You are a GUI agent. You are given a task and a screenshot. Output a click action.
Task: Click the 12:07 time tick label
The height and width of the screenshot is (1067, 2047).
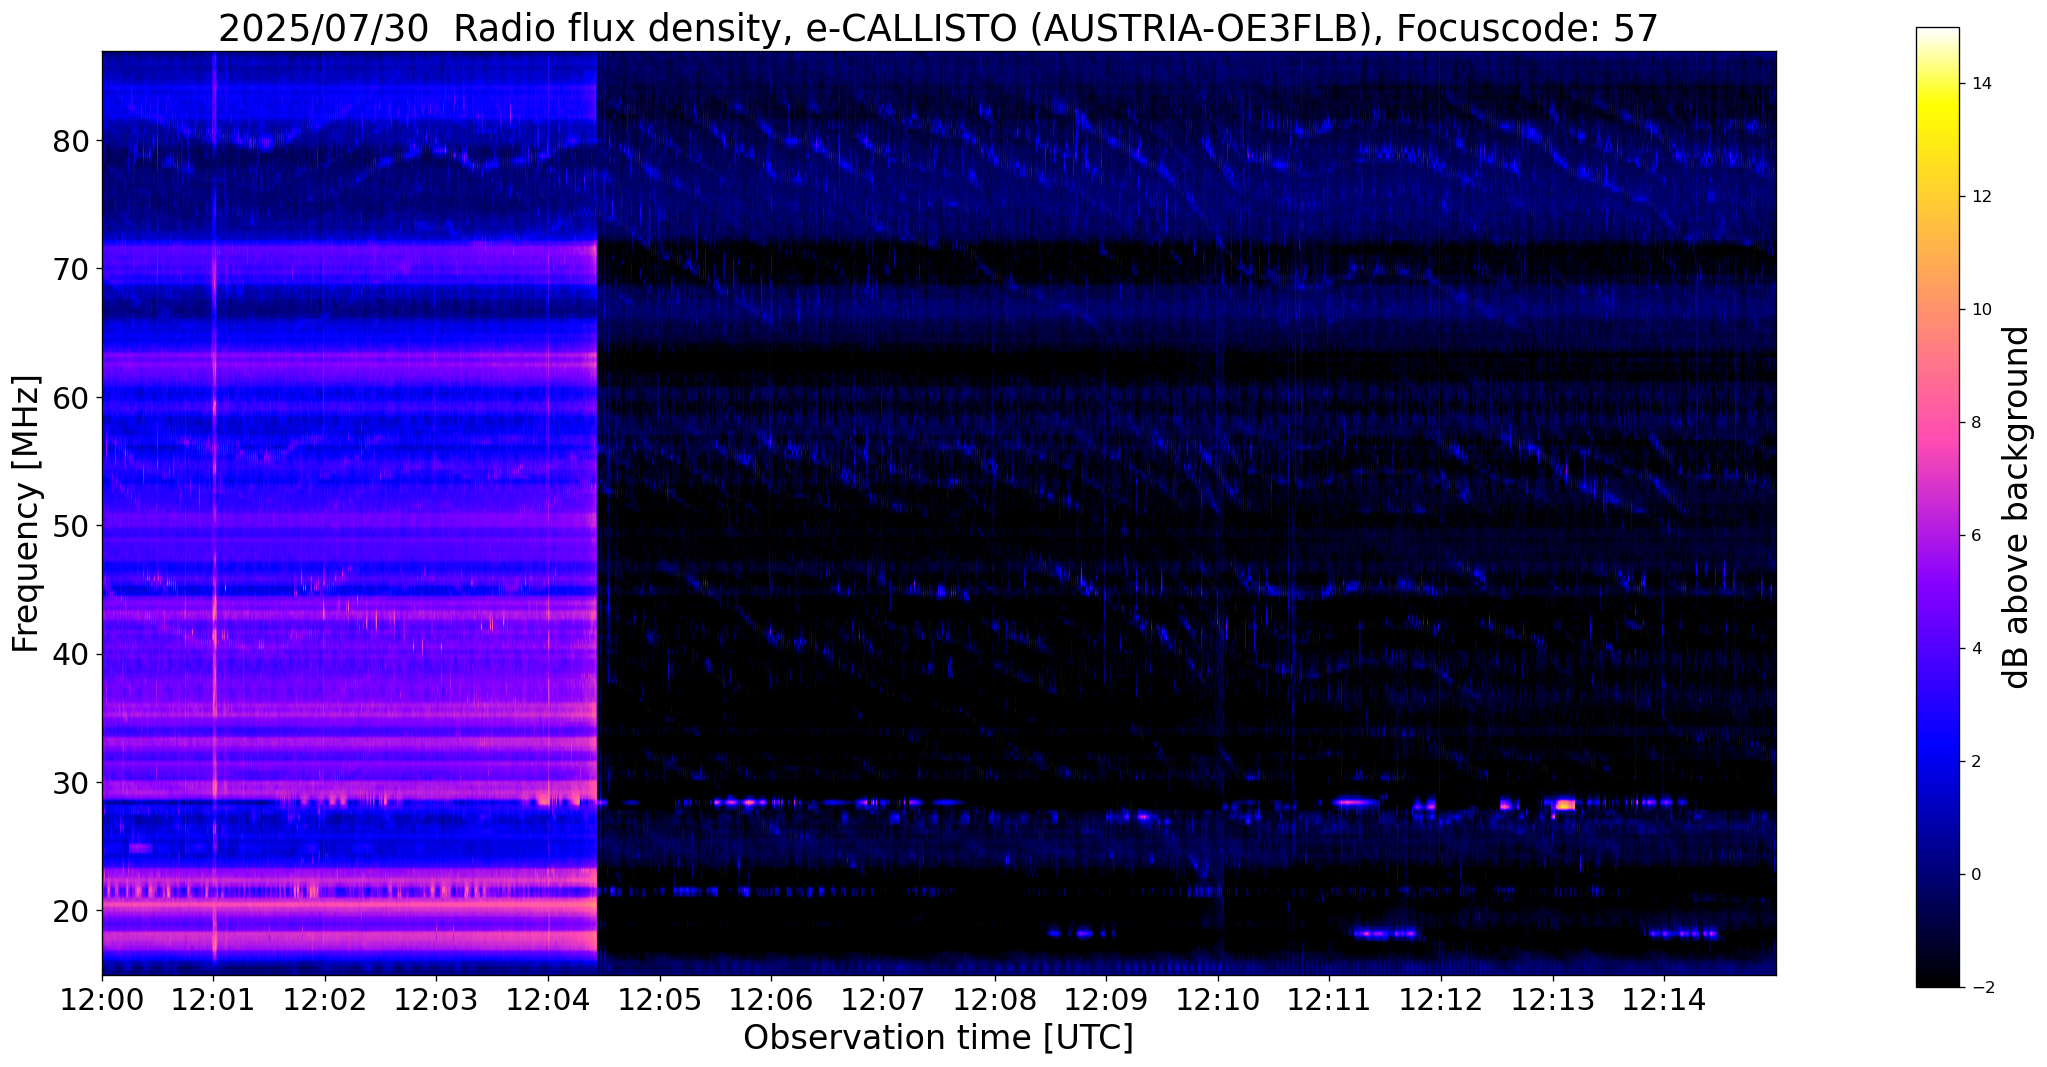[882, 1000]
